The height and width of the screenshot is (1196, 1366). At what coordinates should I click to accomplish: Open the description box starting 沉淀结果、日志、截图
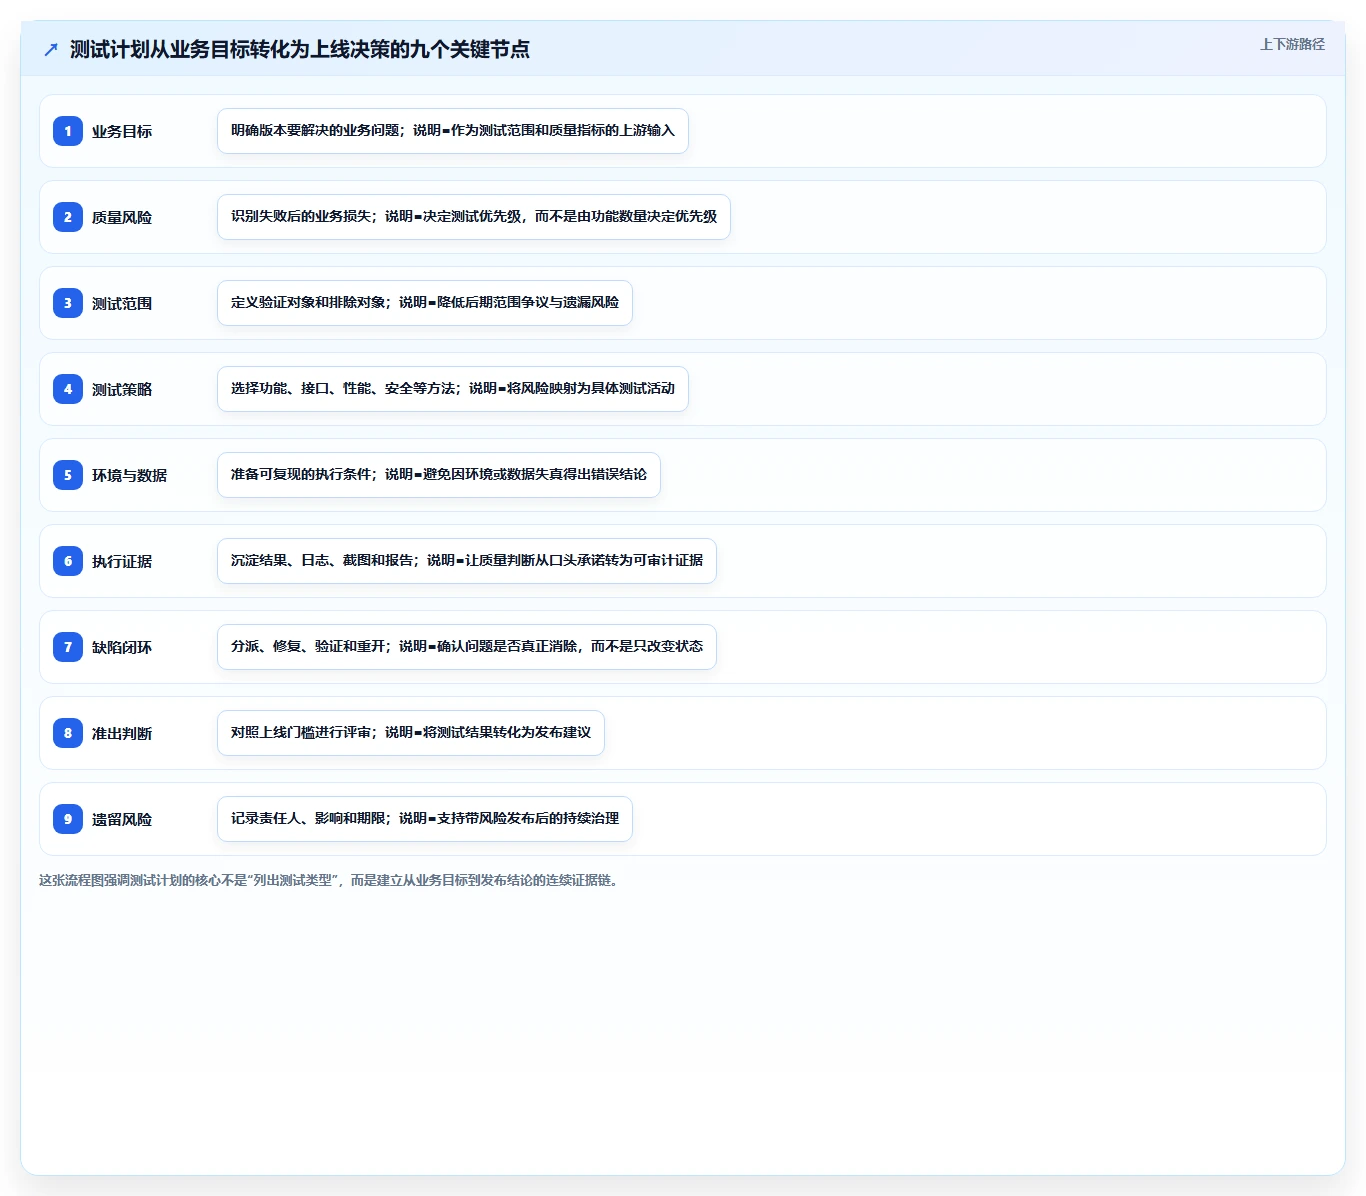click(x=467, y=561)
